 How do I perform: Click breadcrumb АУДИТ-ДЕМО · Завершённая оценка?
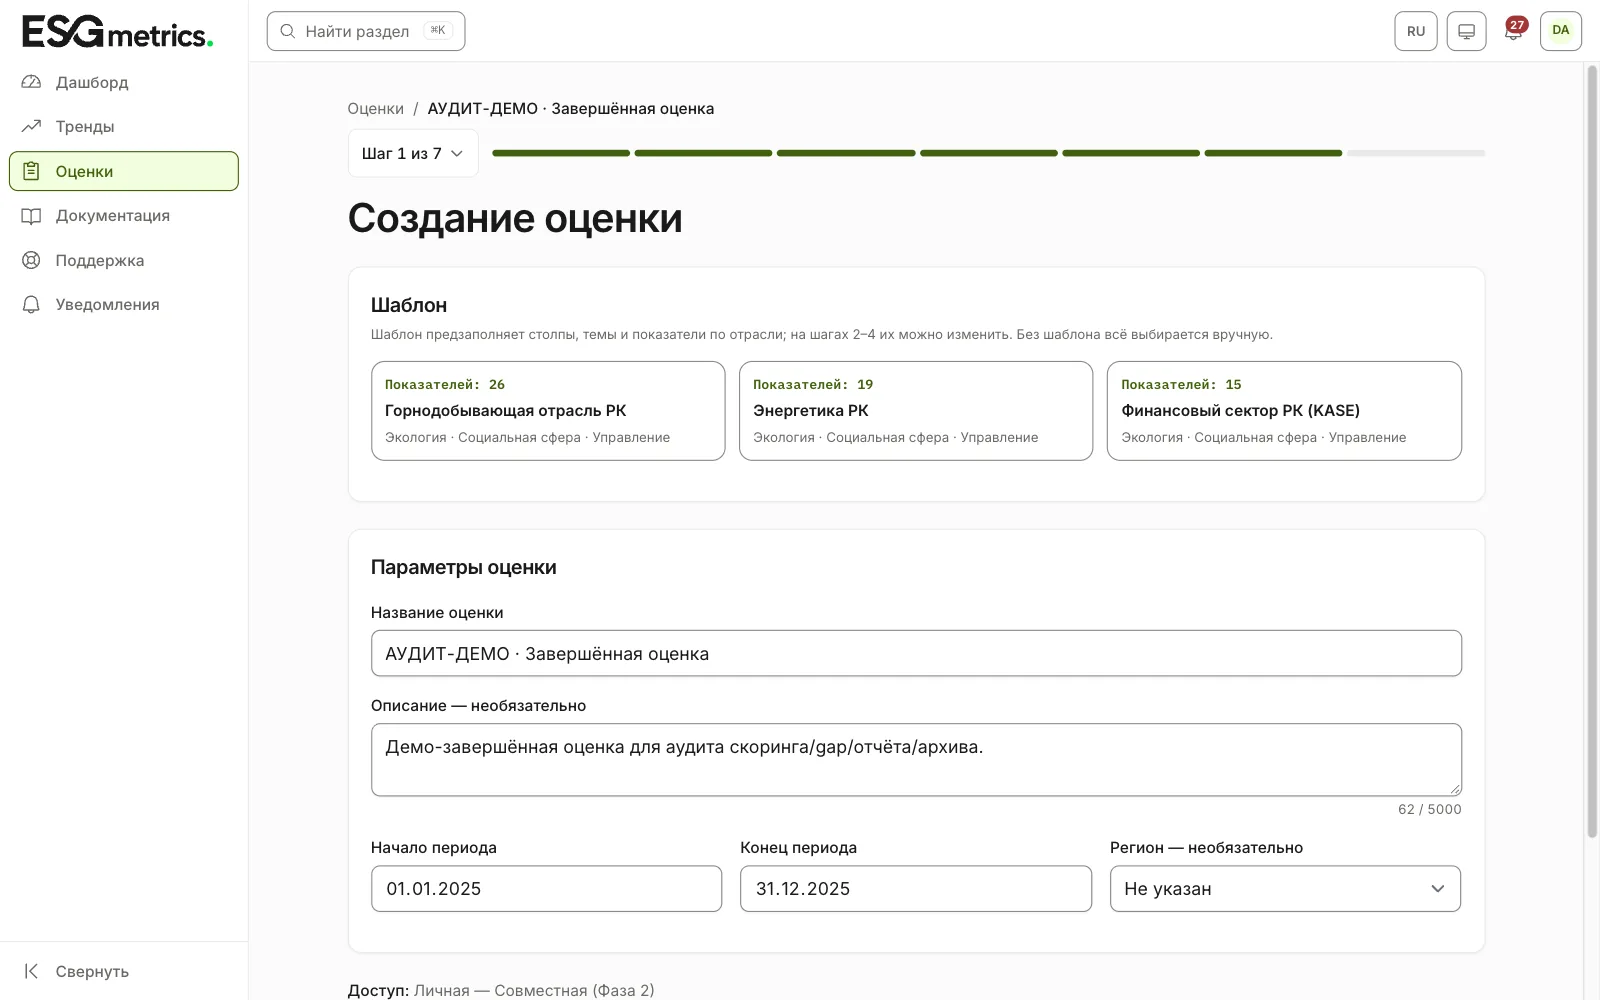pyautogui.click(x=571, y=108)
